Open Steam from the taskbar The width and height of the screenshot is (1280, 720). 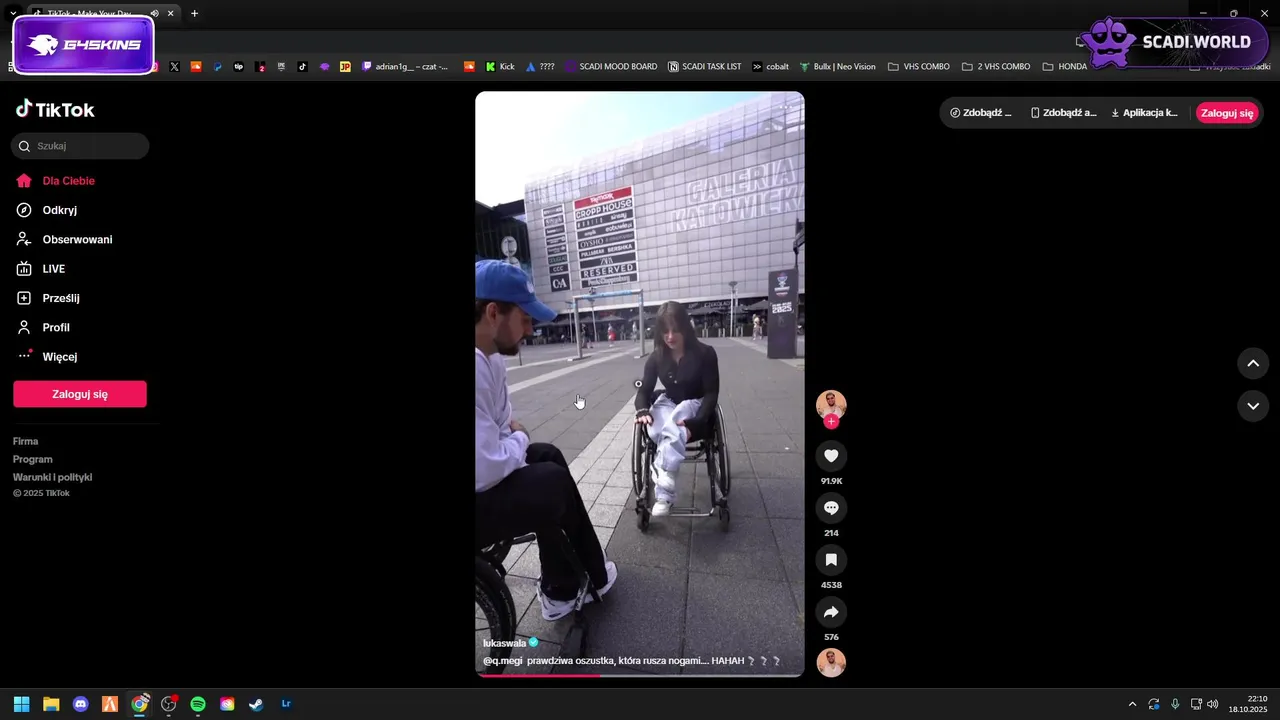pos(257,704)
